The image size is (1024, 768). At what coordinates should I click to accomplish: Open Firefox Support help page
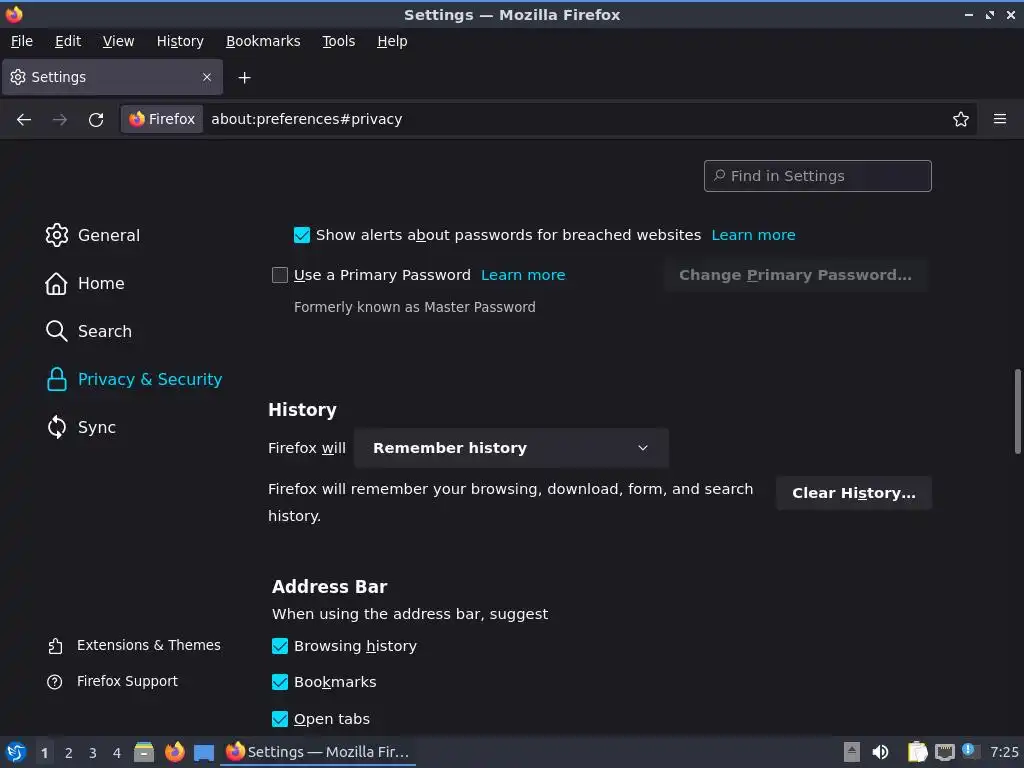112,681
